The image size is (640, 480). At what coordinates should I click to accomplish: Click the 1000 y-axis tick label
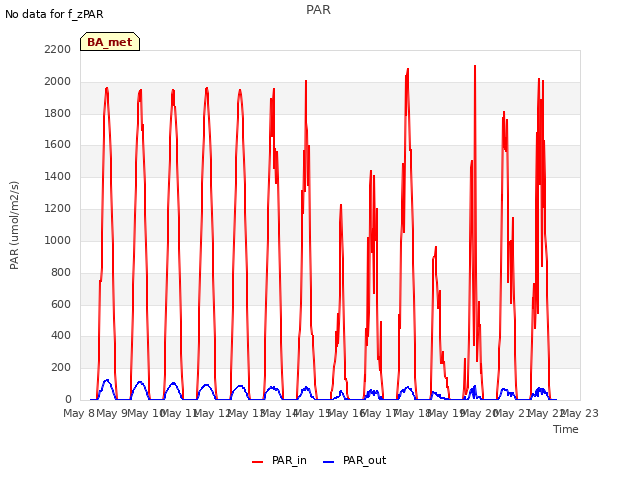[58, 240]
